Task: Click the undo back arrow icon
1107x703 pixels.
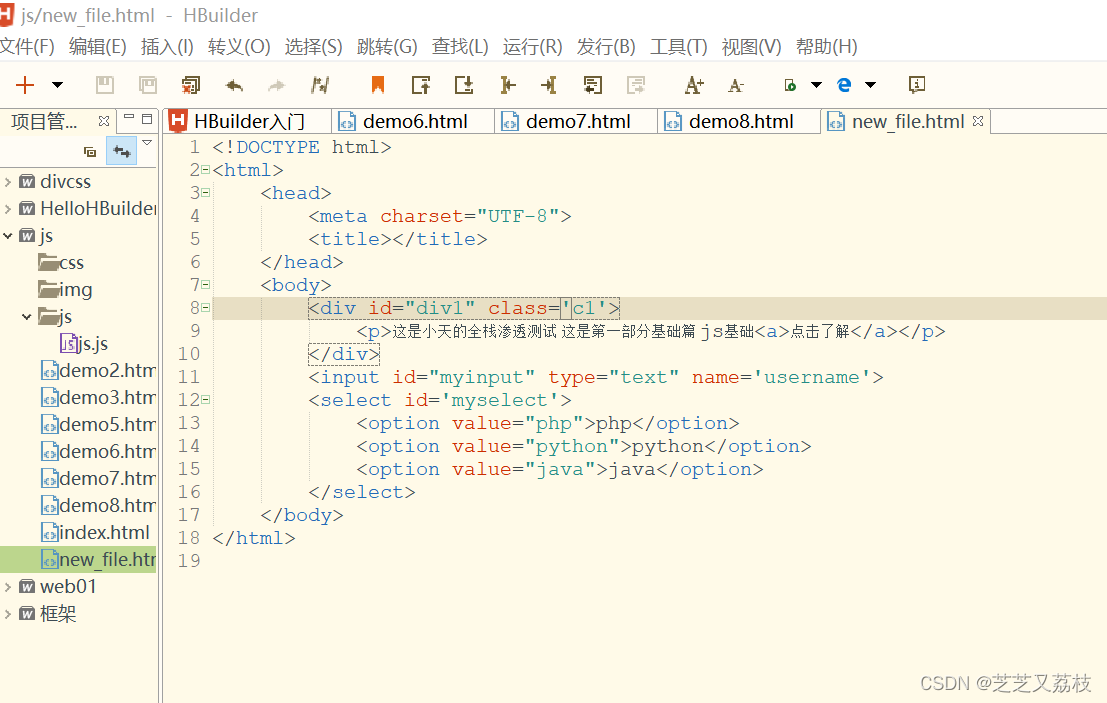Action: (x=234, y=85)
